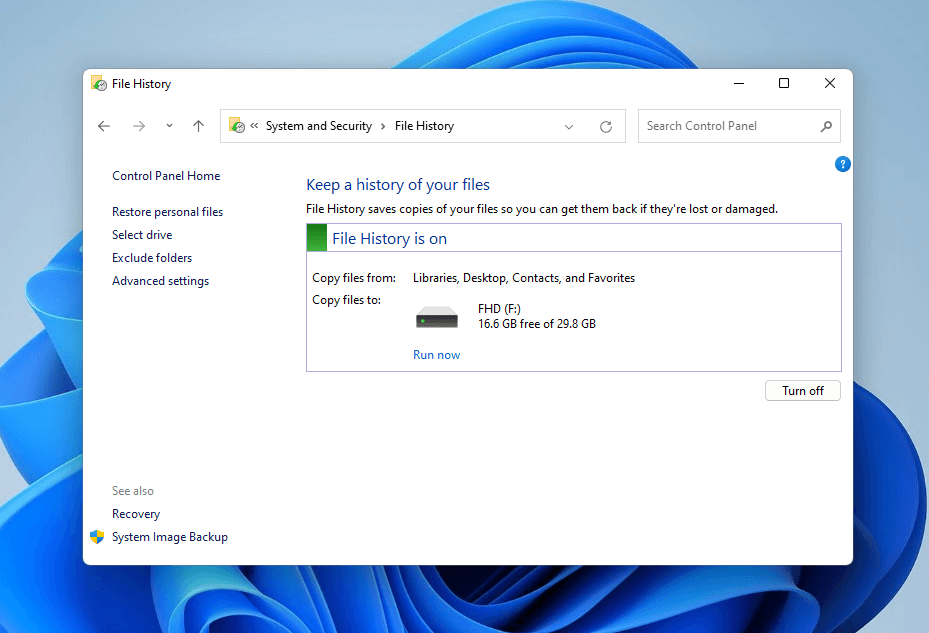
Task: Open Exclude folders settings
Action: tap(152, 258)
